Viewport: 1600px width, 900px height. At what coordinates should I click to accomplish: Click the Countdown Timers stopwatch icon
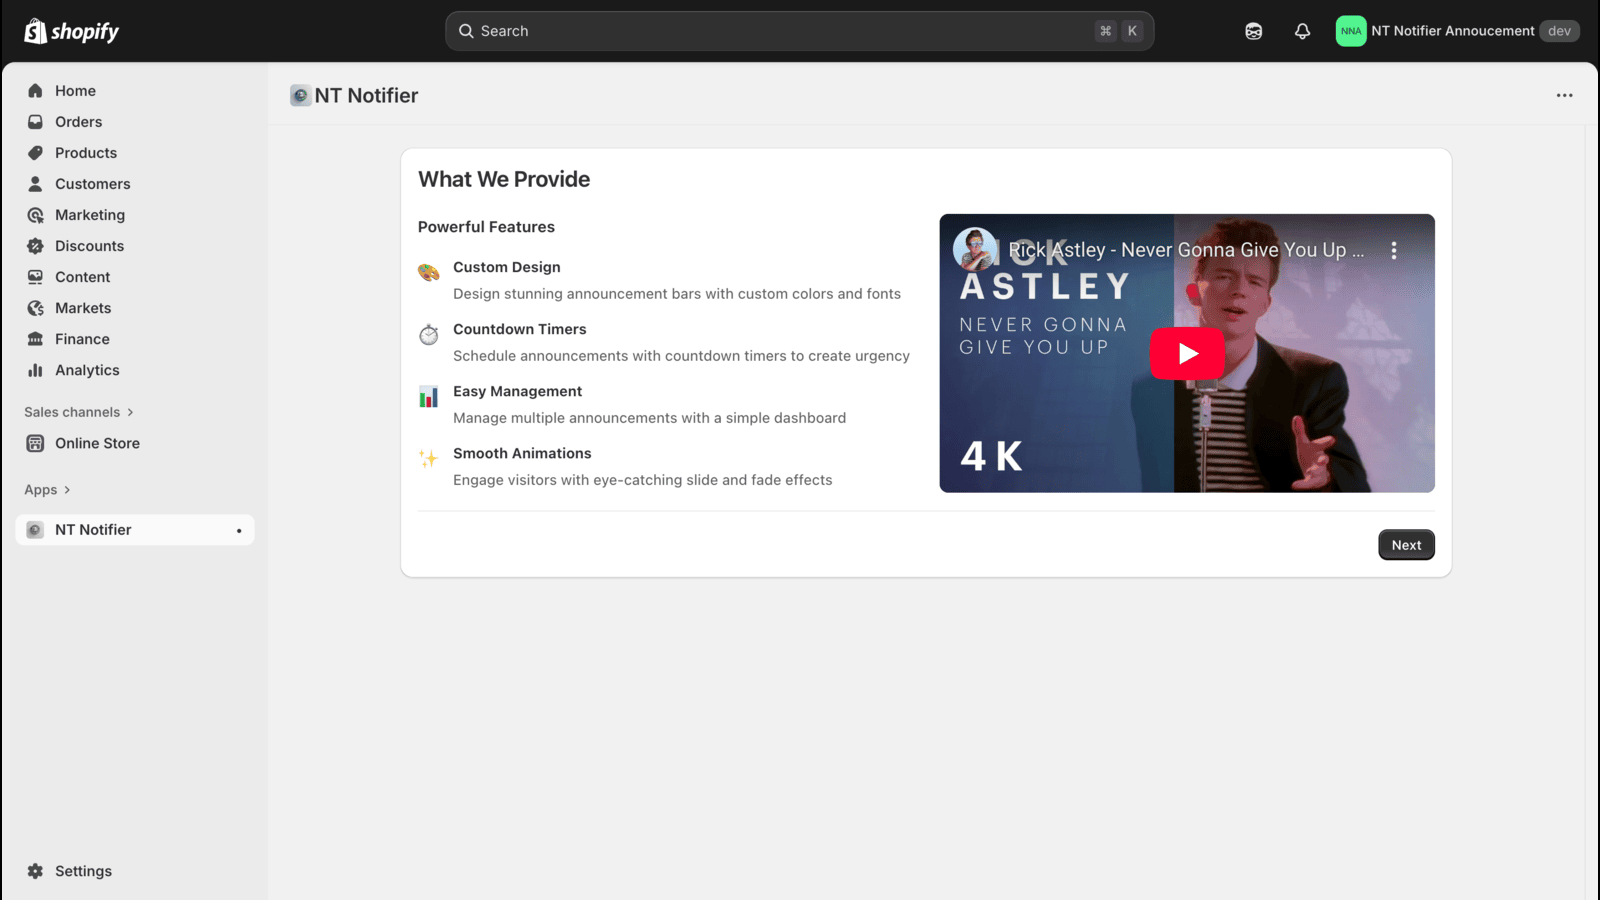pos(429,334)
